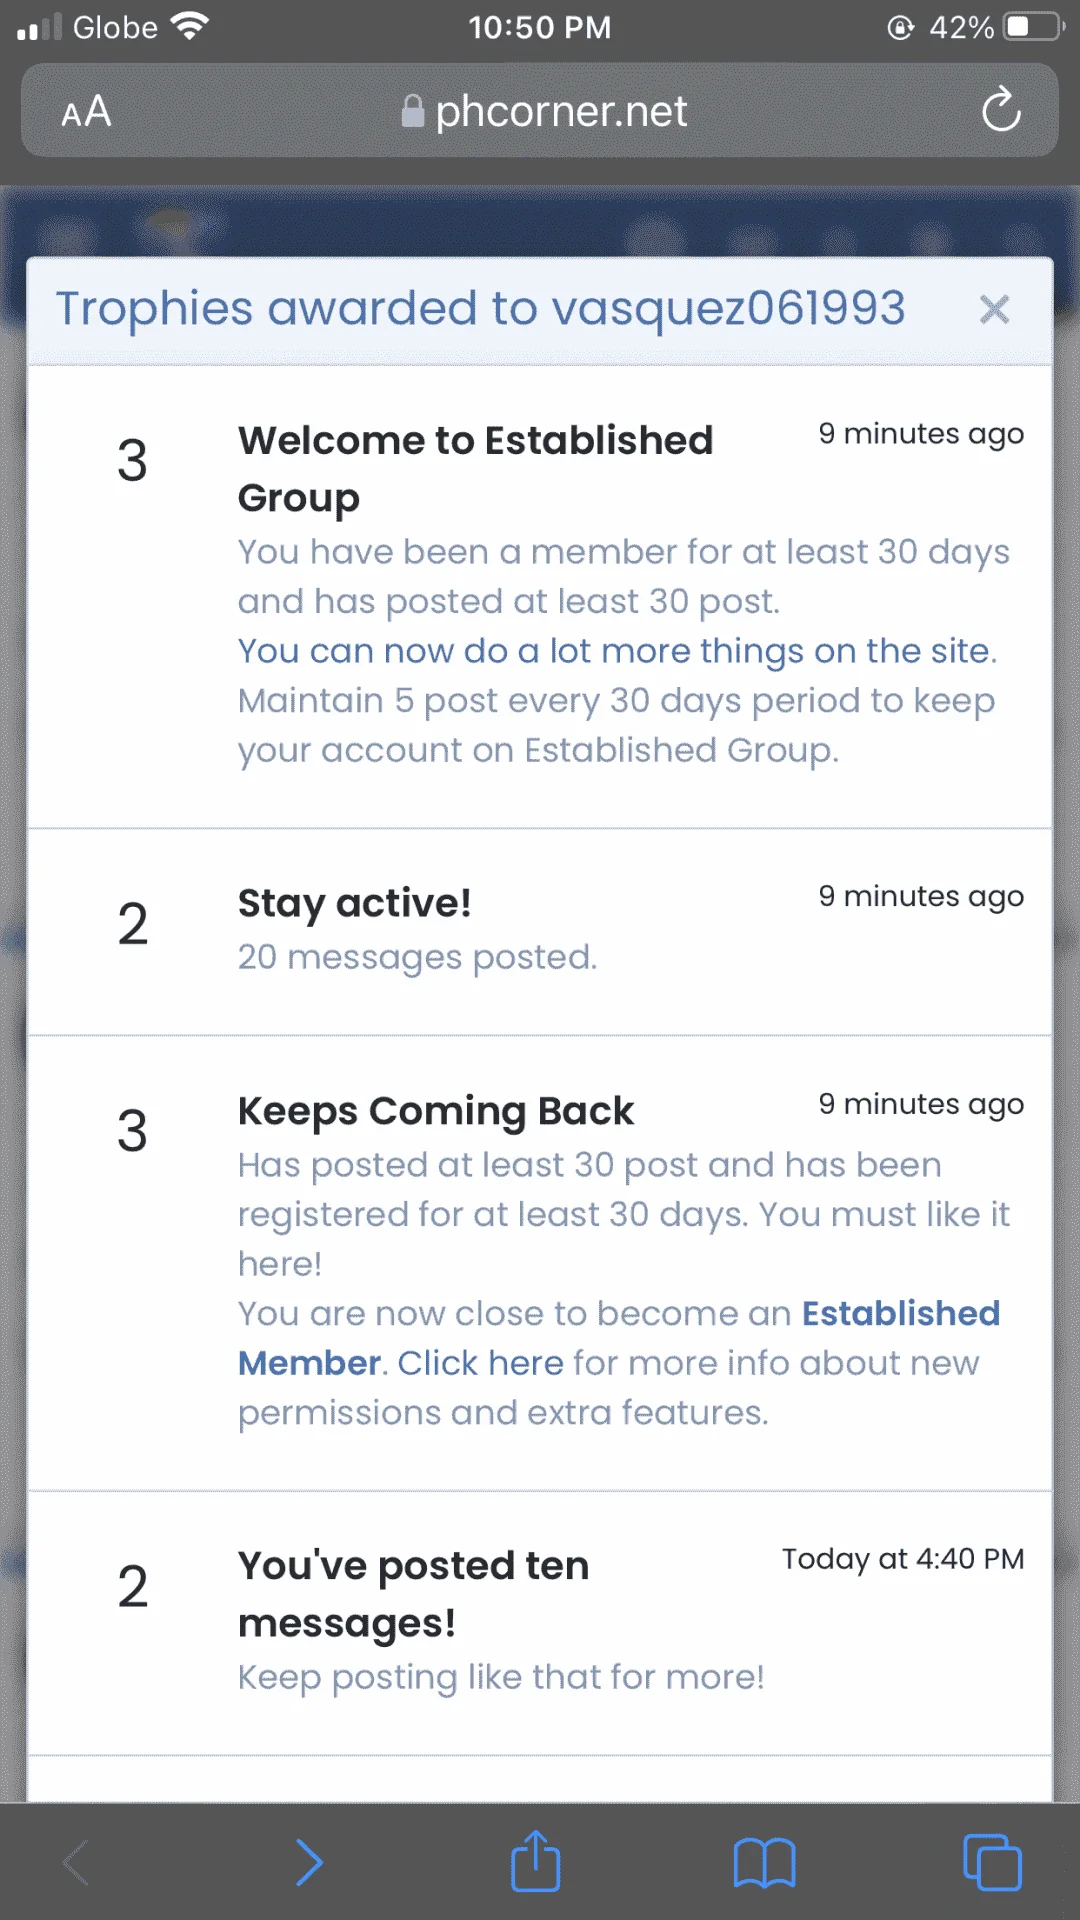Tap the battery indicator in status bar

pyautogui.click(x=1034, y=27)
